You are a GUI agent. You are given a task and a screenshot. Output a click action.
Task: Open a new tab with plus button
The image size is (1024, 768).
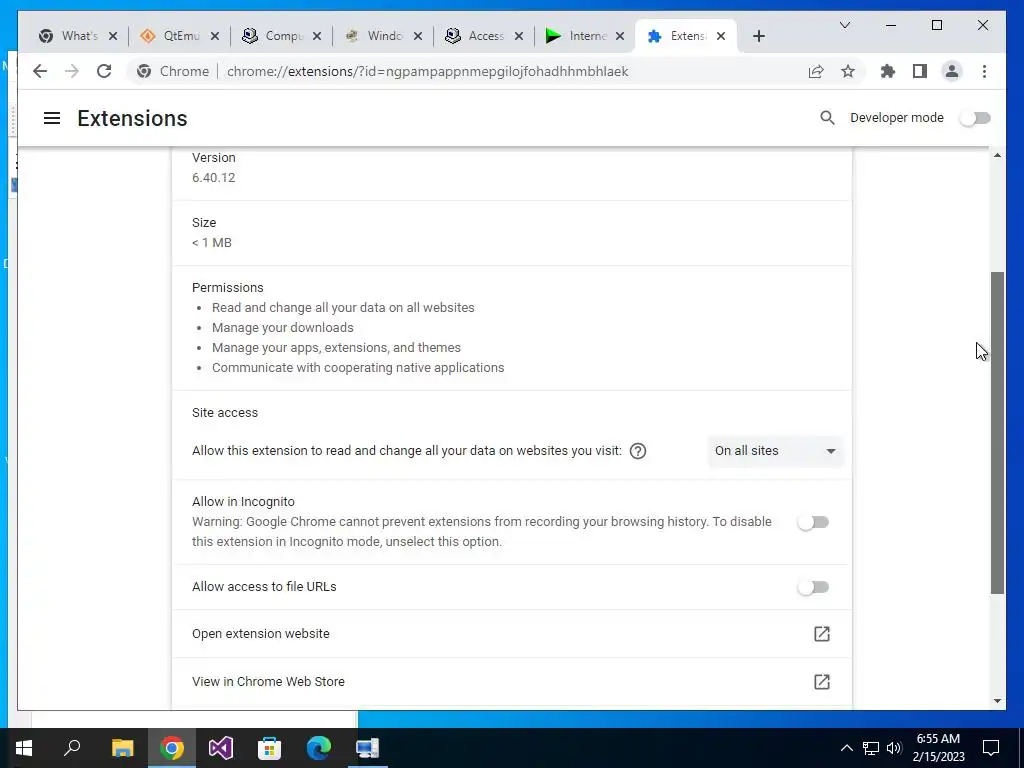[758, 36]
